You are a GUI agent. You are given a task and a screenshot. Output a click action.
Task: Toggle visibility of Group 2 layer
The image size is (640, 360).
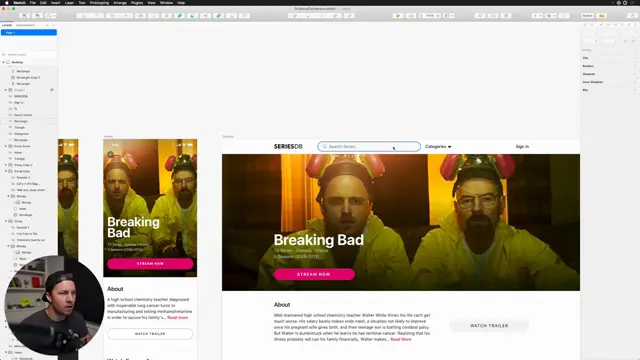[52, 90]
